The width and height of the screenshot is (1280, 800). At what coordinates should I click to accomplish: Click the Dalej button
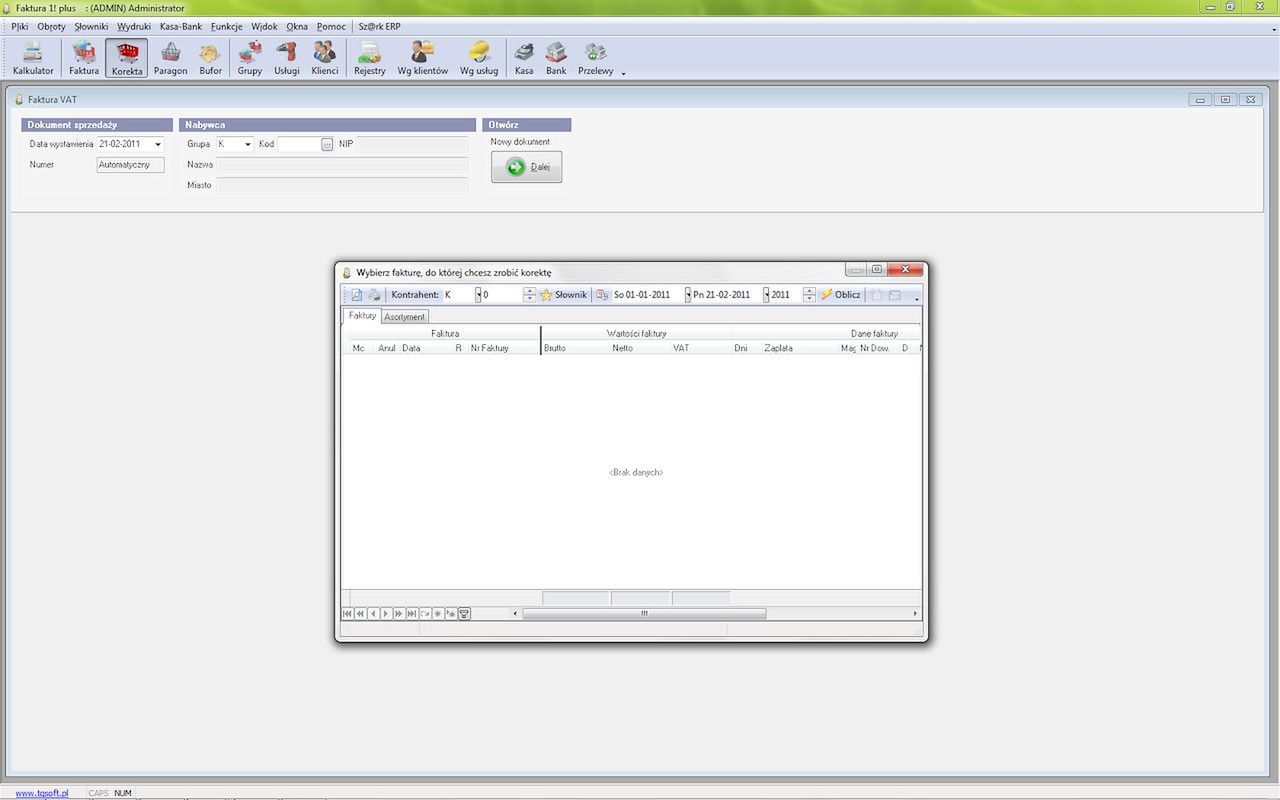coord(527,167)
